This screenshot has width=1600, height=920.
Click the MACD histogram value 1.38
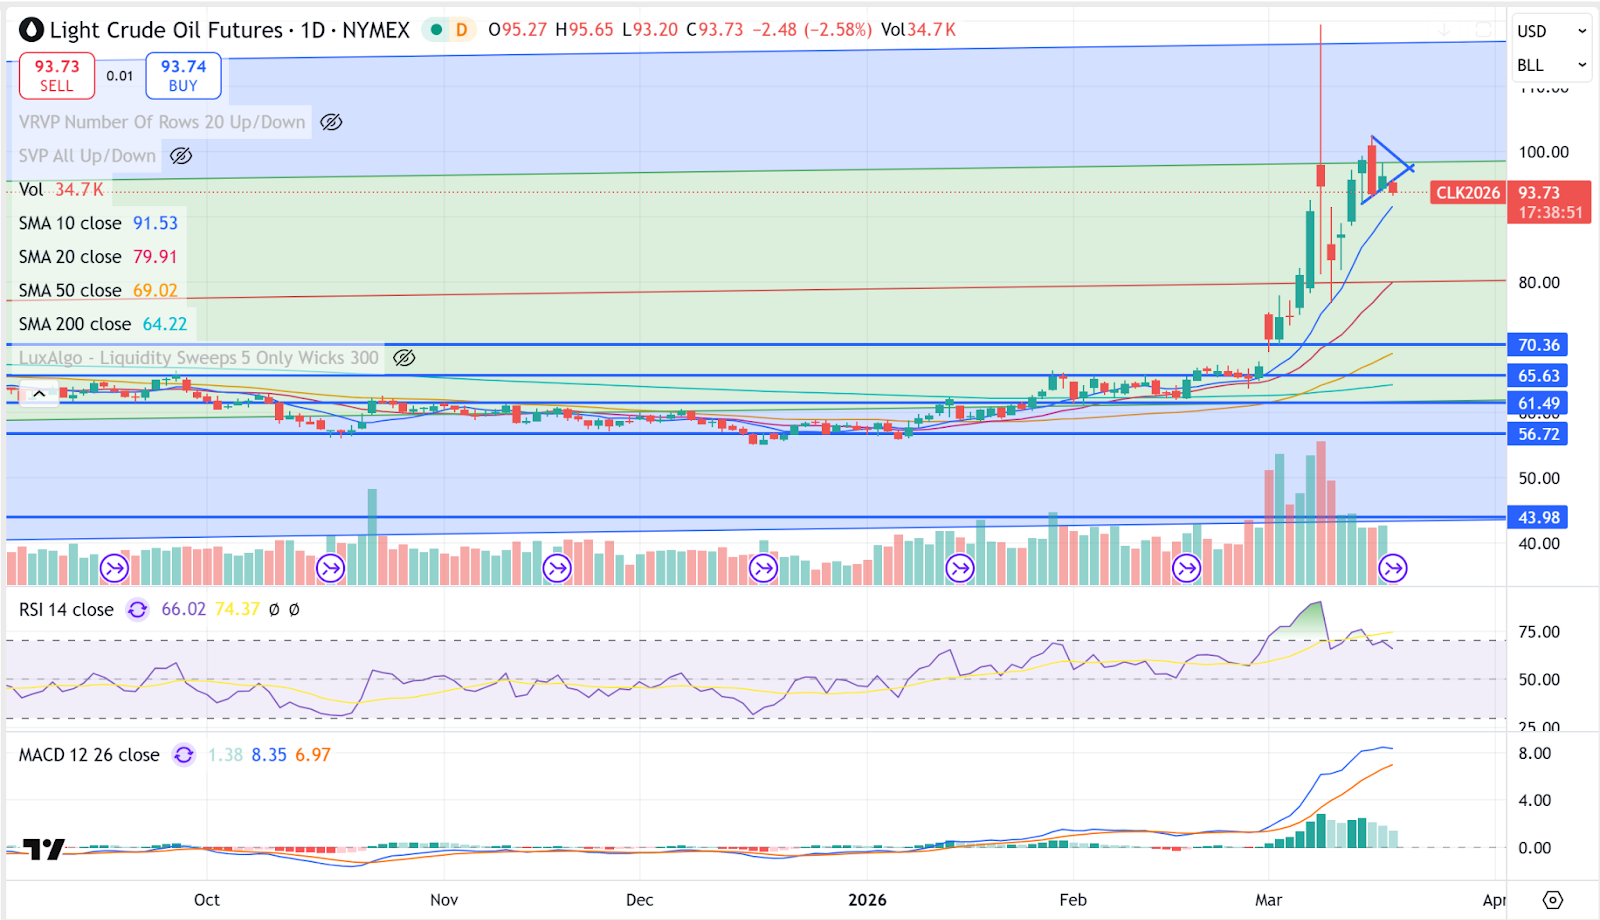point(225,755)
